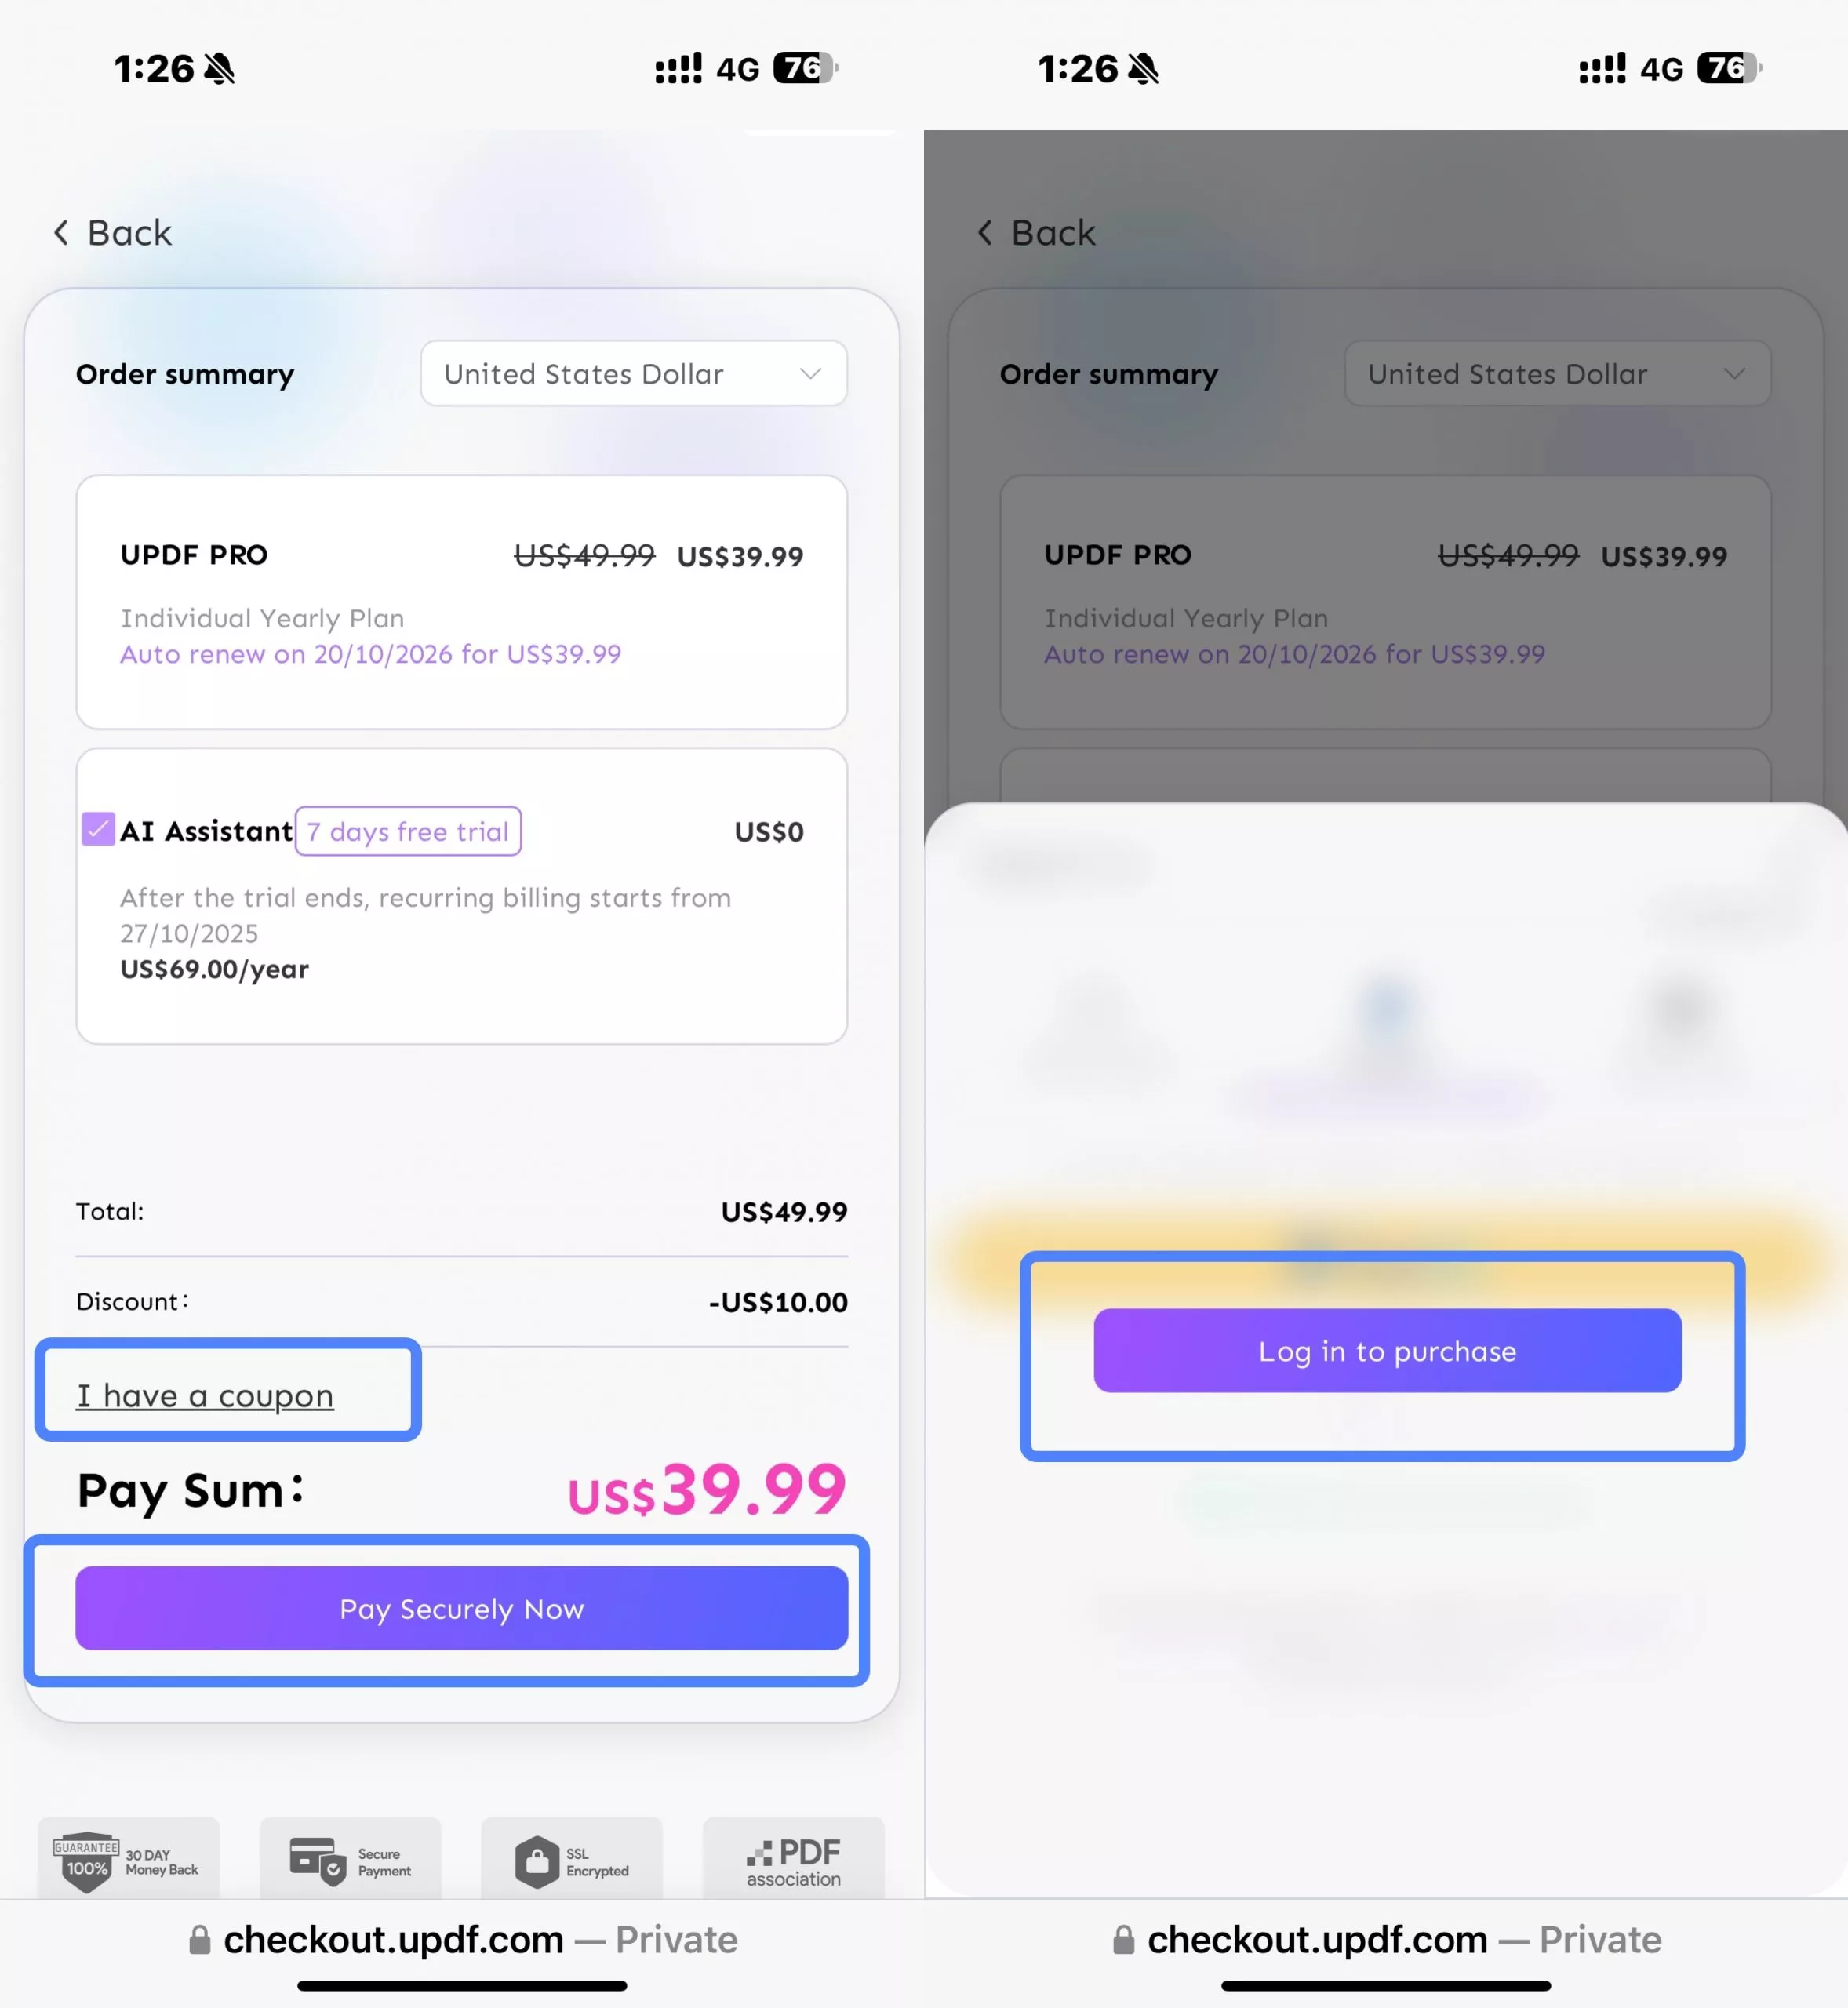Open the United States Dollar currency dropdown
The image size is (1848, 2008).
tap(634, 373)
